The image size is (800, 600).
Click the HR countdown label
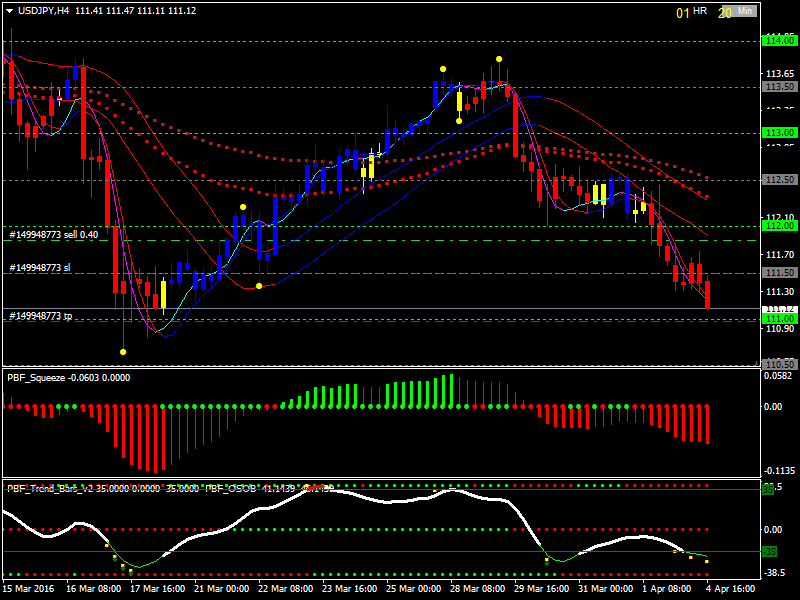(700, 11)
